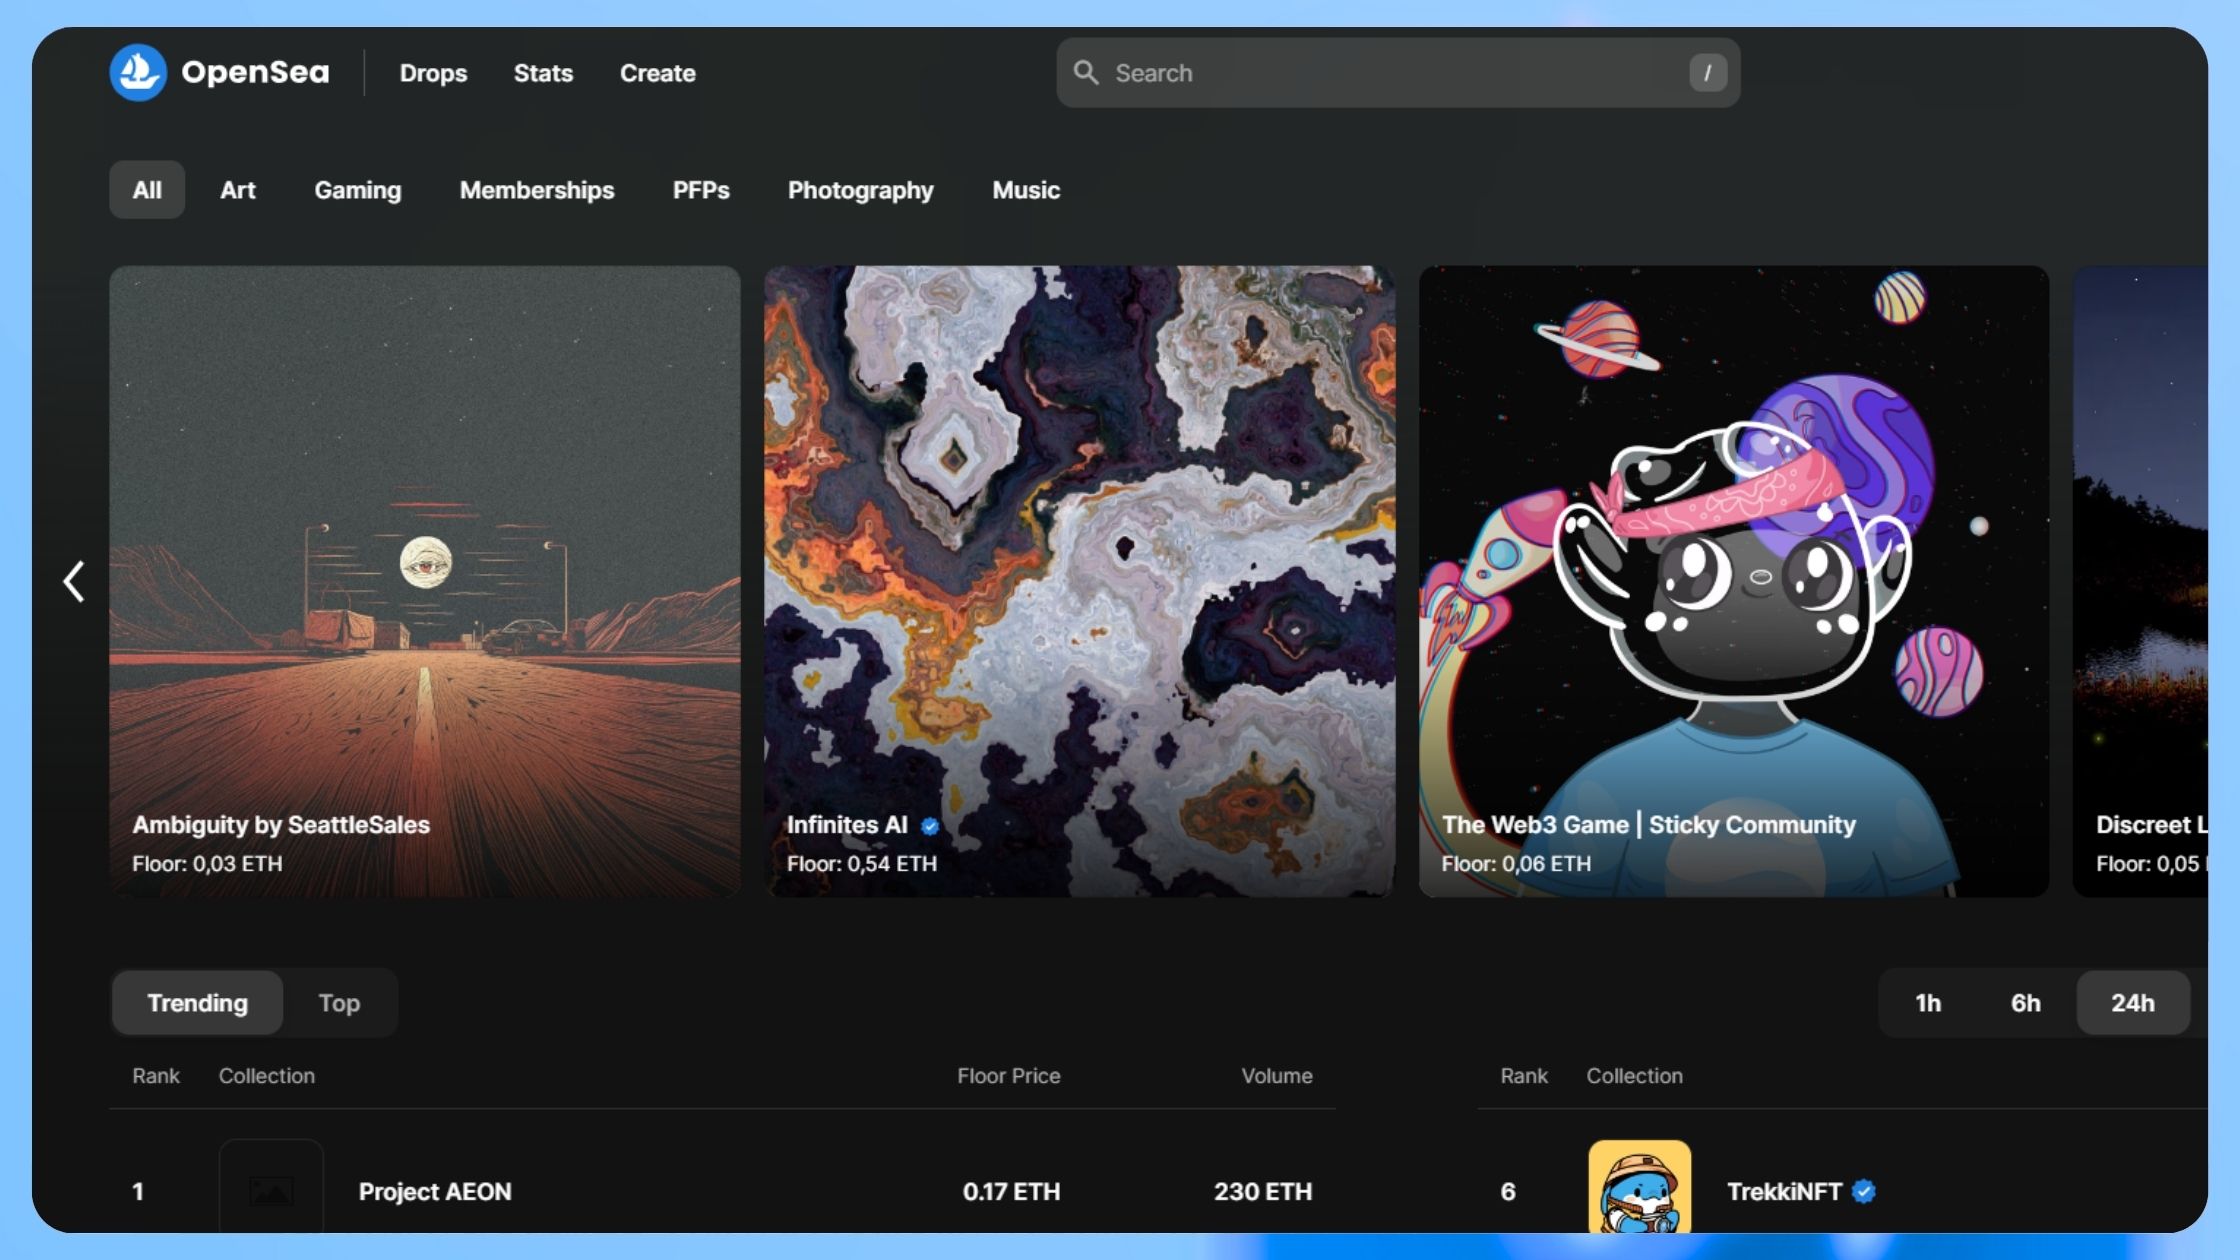Screen dimensions: 2240x1260
Task: Select the PFPs category tab
Action: (701, 190)
